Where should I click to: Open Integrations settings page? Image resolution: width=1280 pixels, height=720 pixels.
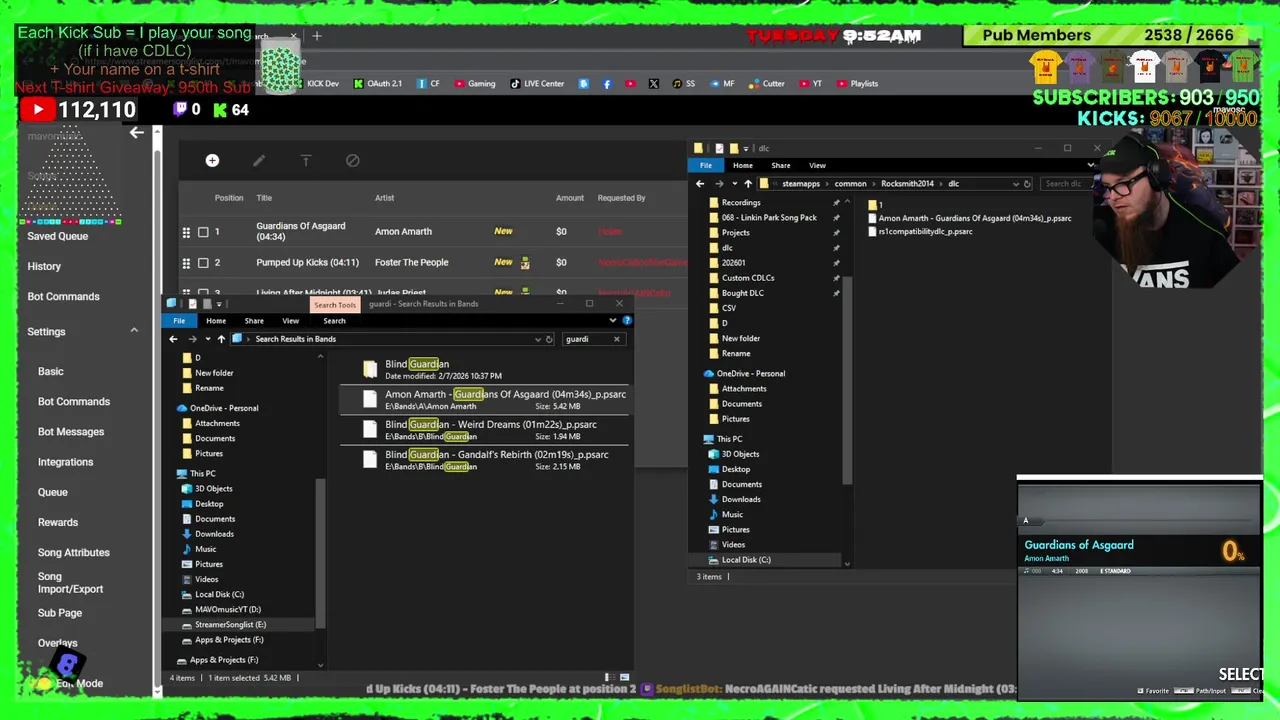click(65, 462)
